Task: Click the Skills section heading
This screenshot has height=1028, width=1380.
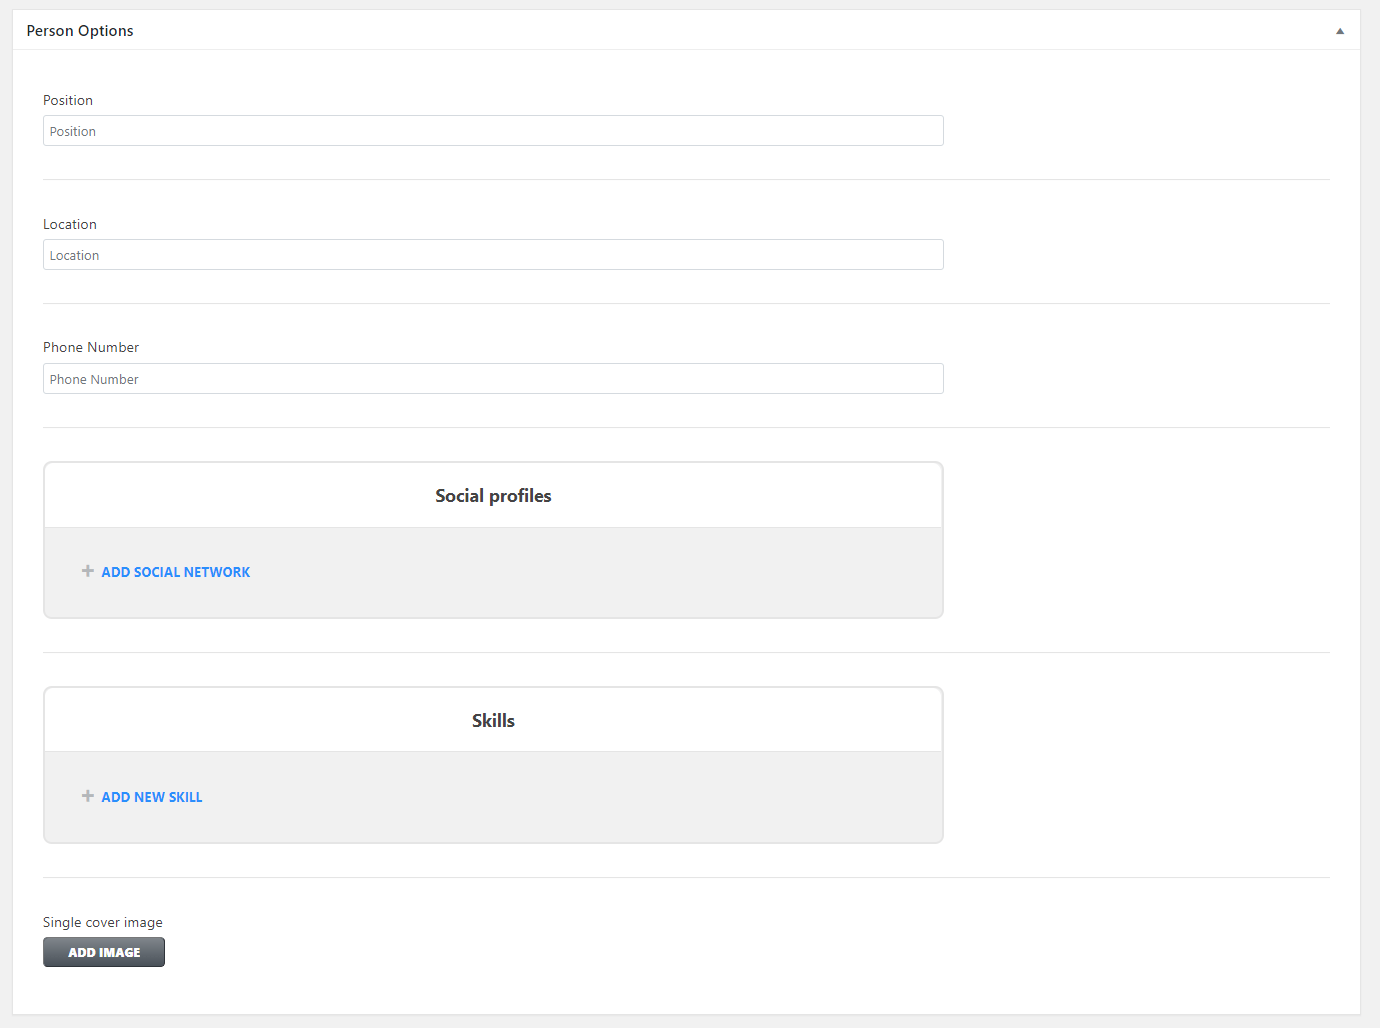Action: [x=493, y=721]
